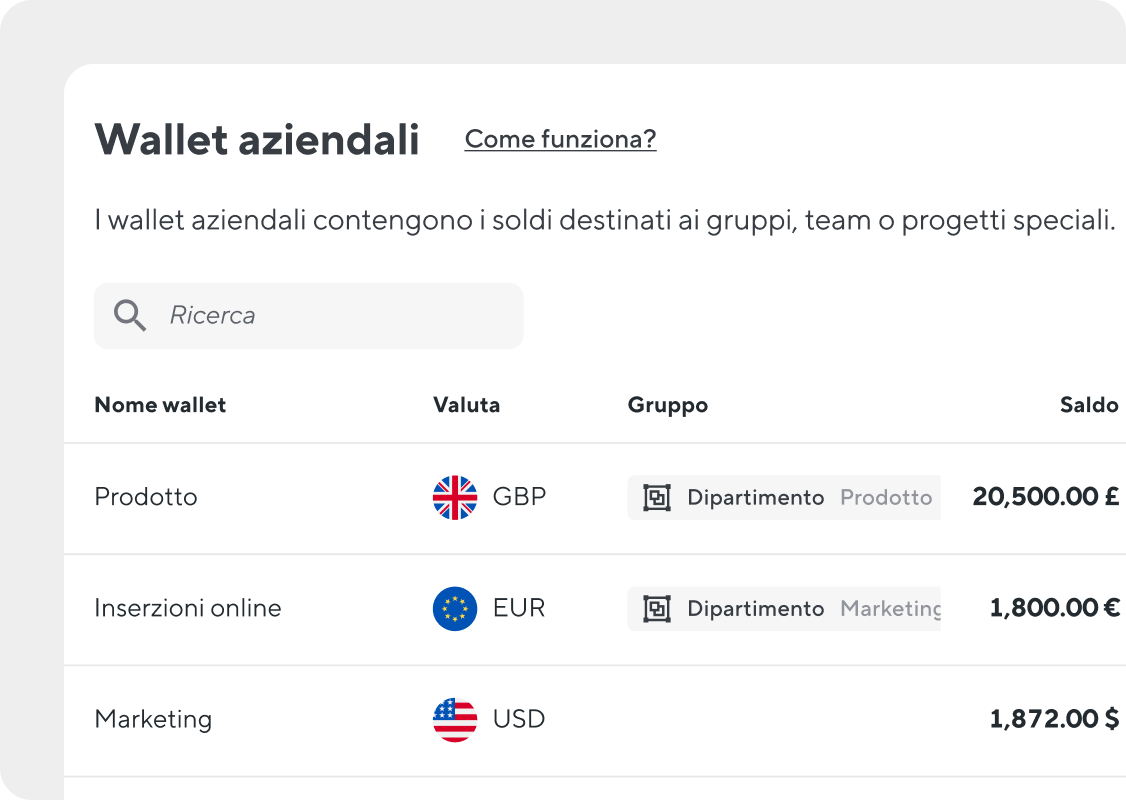Select the 1,872.00 $ balance
1126x800 pixels.
click(1054, 719)
